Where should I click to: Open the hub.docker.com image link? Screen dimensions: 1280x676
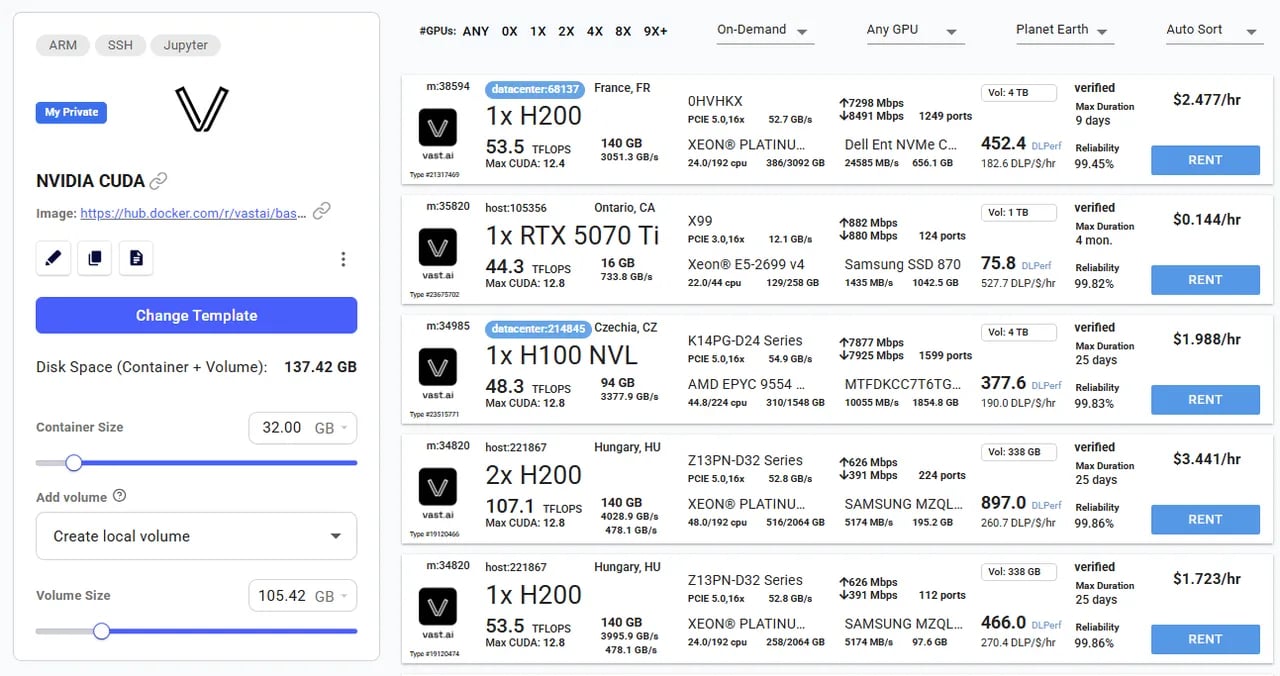(193, 213)
